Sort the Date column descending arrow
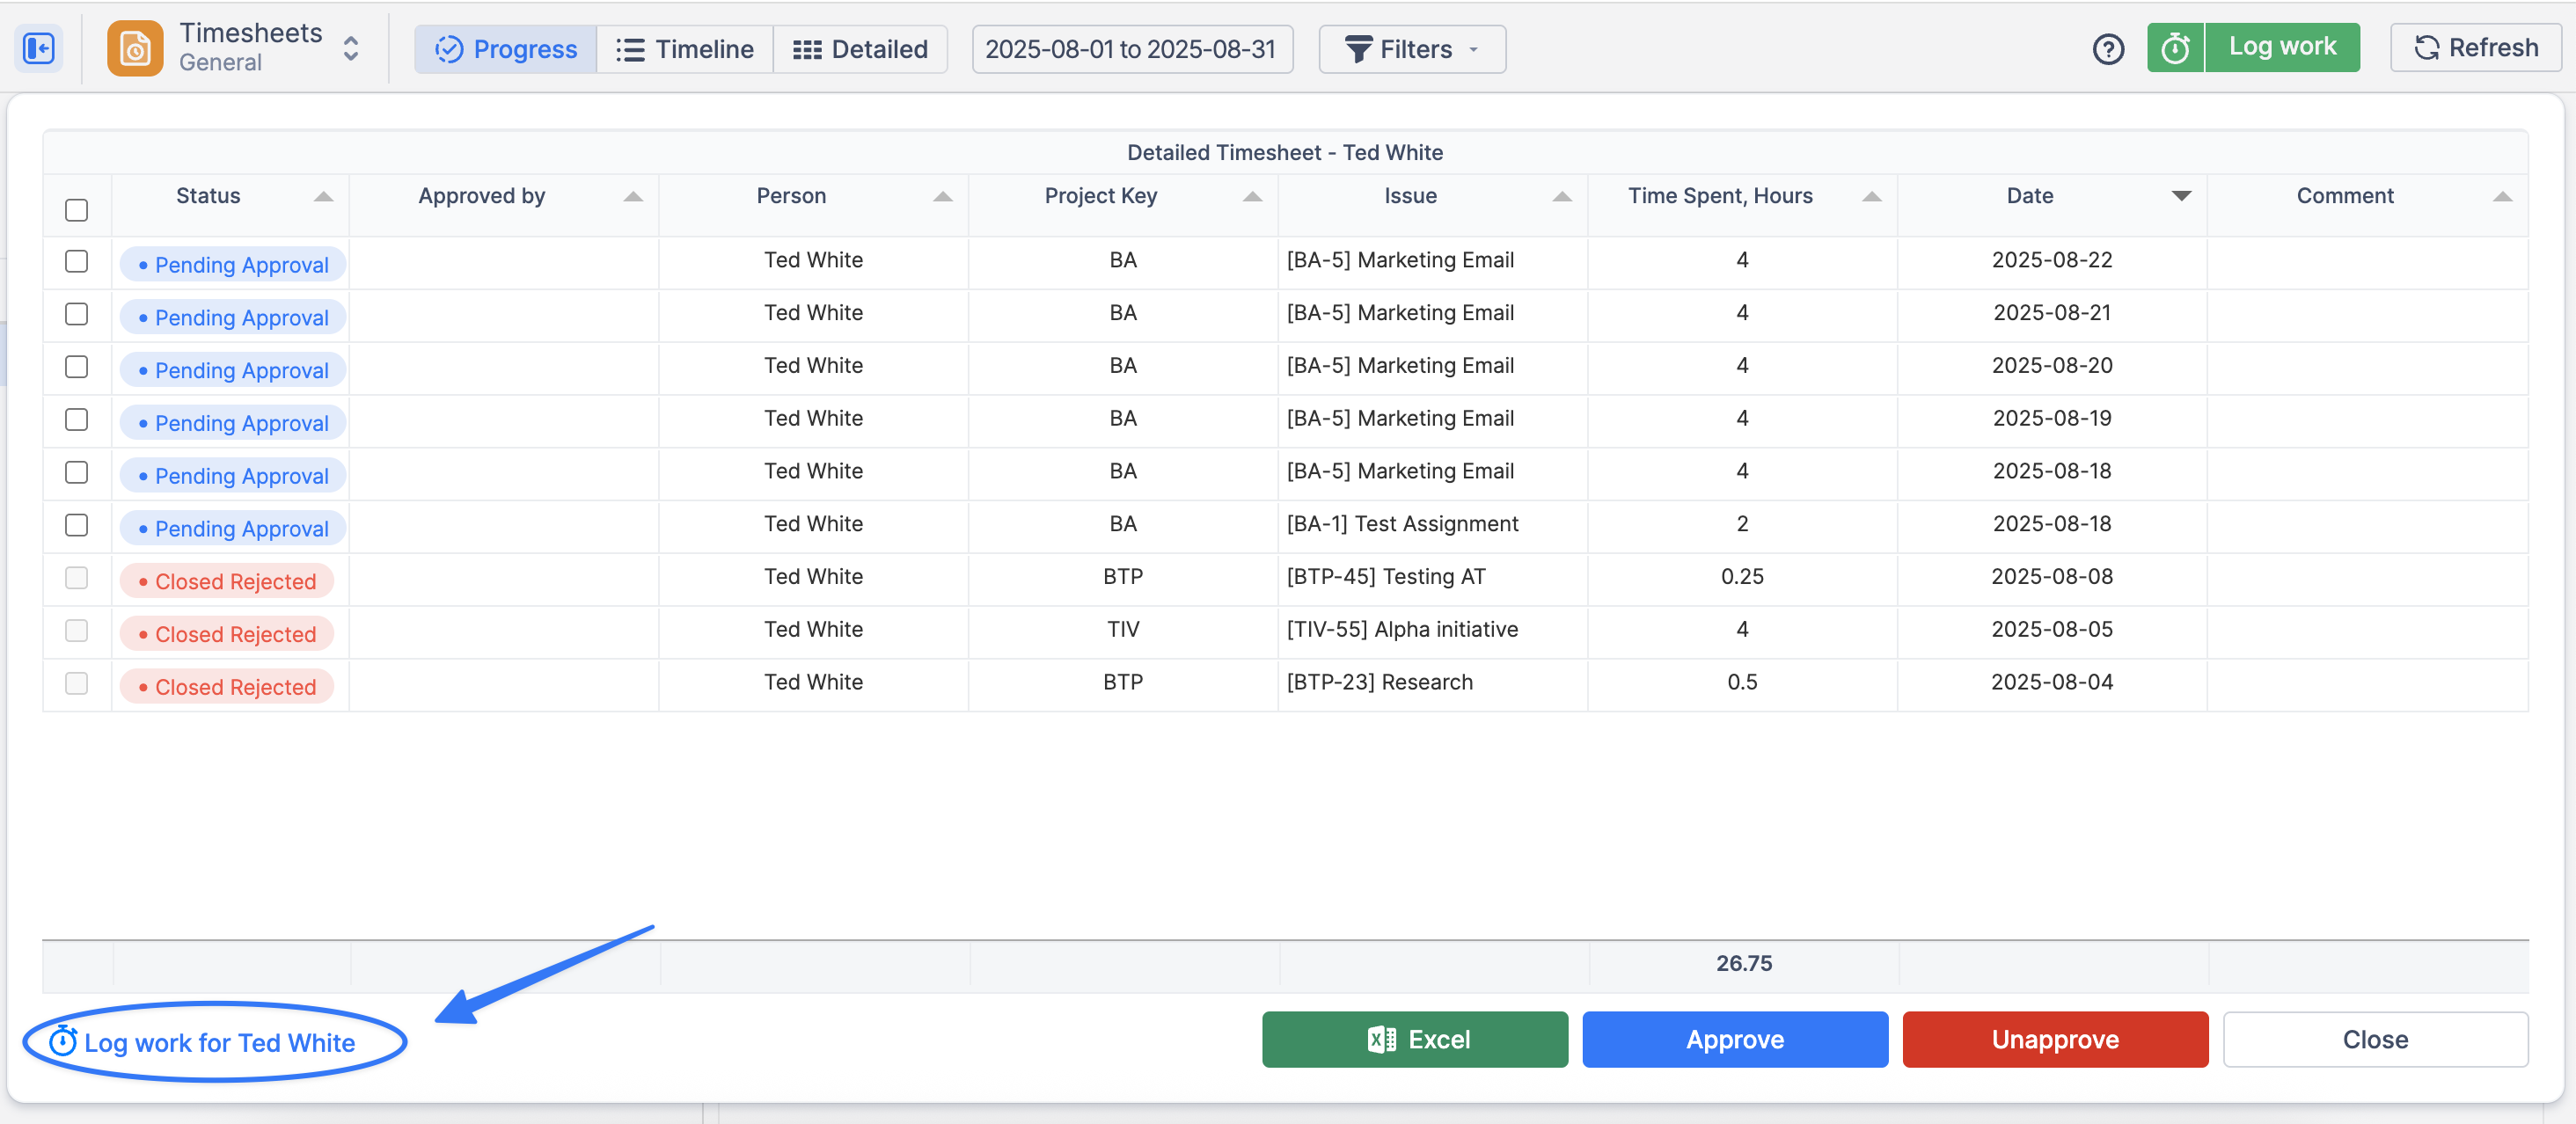The image size is (2576, 1124). 2181,196
